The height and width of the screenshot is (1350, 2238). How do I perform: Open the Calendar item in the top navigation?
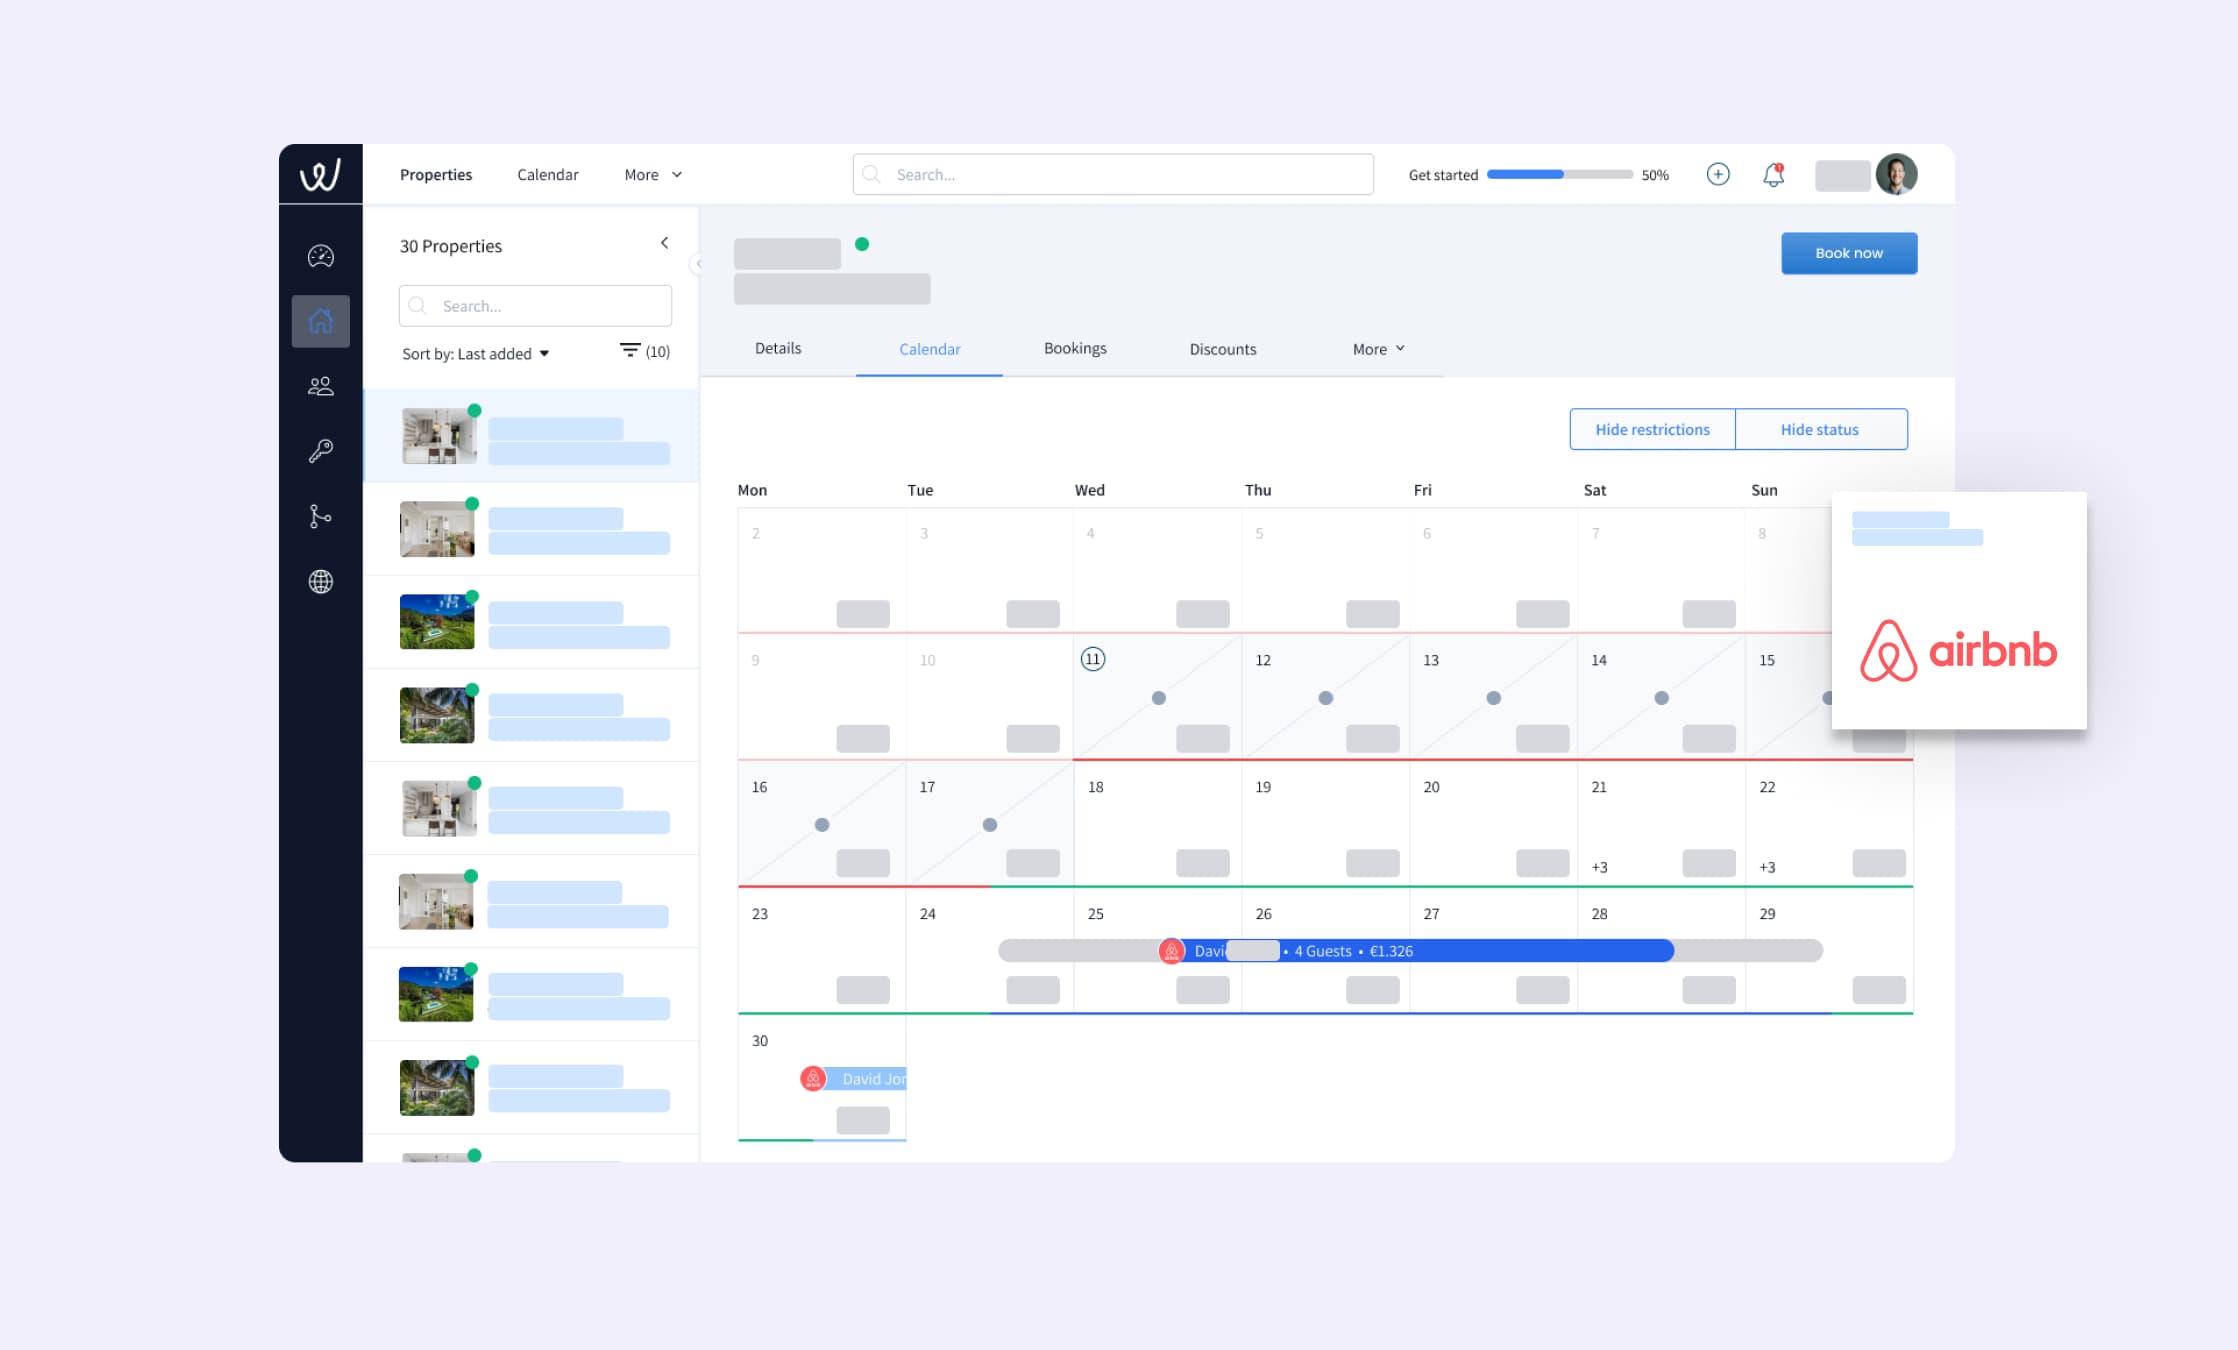[x=547, y=174]
